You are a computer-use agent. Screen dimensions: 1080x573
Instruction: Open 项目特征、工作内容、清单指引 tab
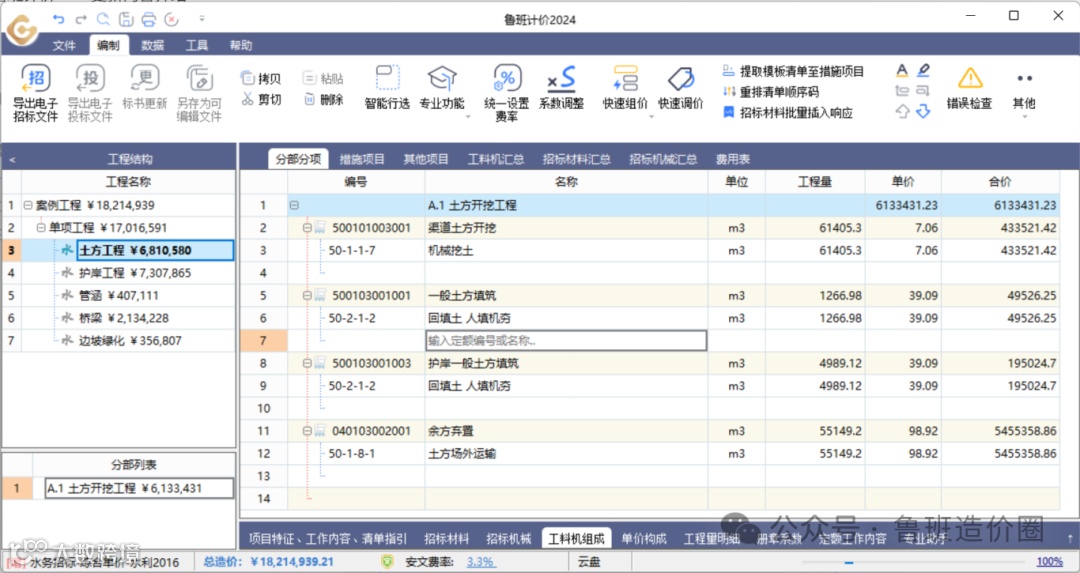(x=328, y=539)
